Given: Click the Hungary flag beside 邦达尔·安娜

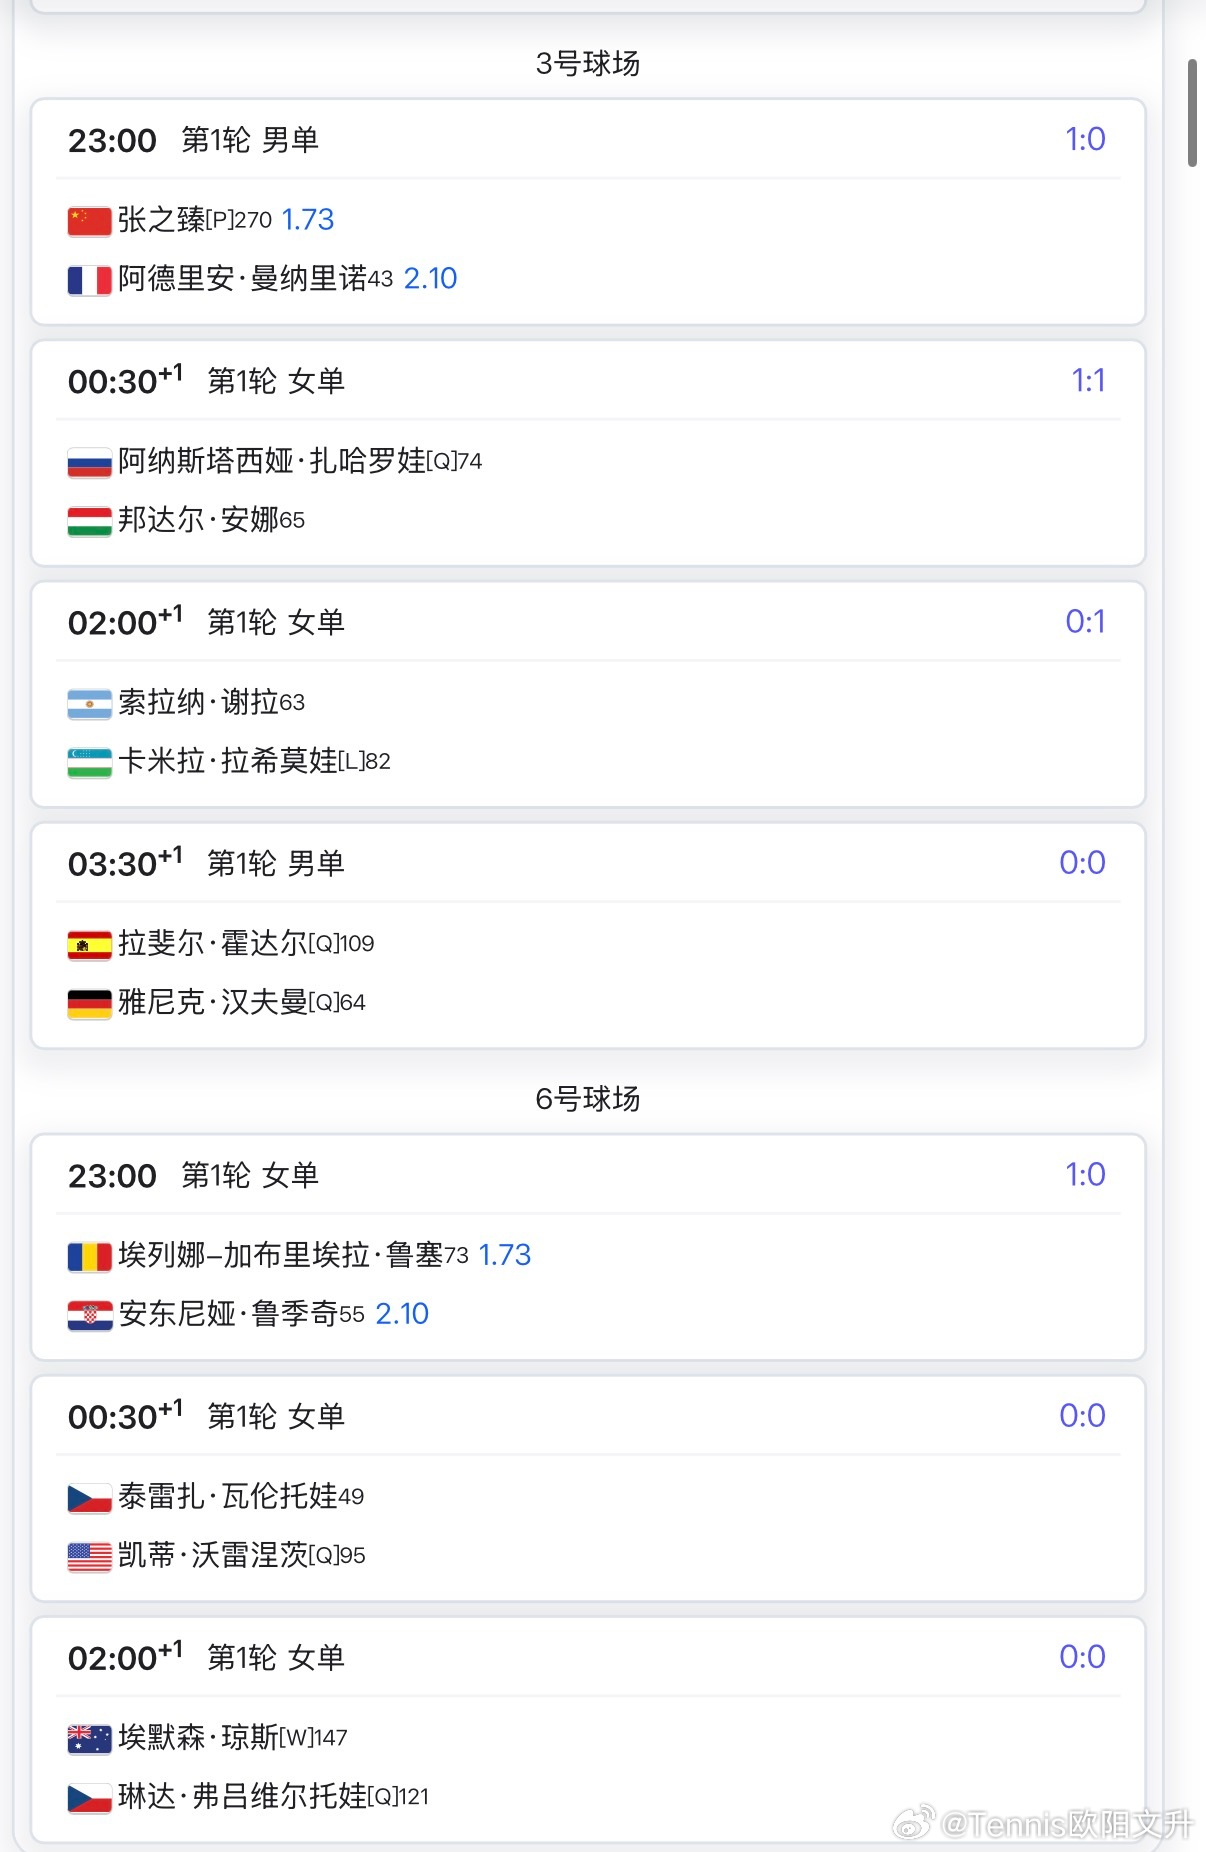Looking at the screenshot, I should point(89,521).
